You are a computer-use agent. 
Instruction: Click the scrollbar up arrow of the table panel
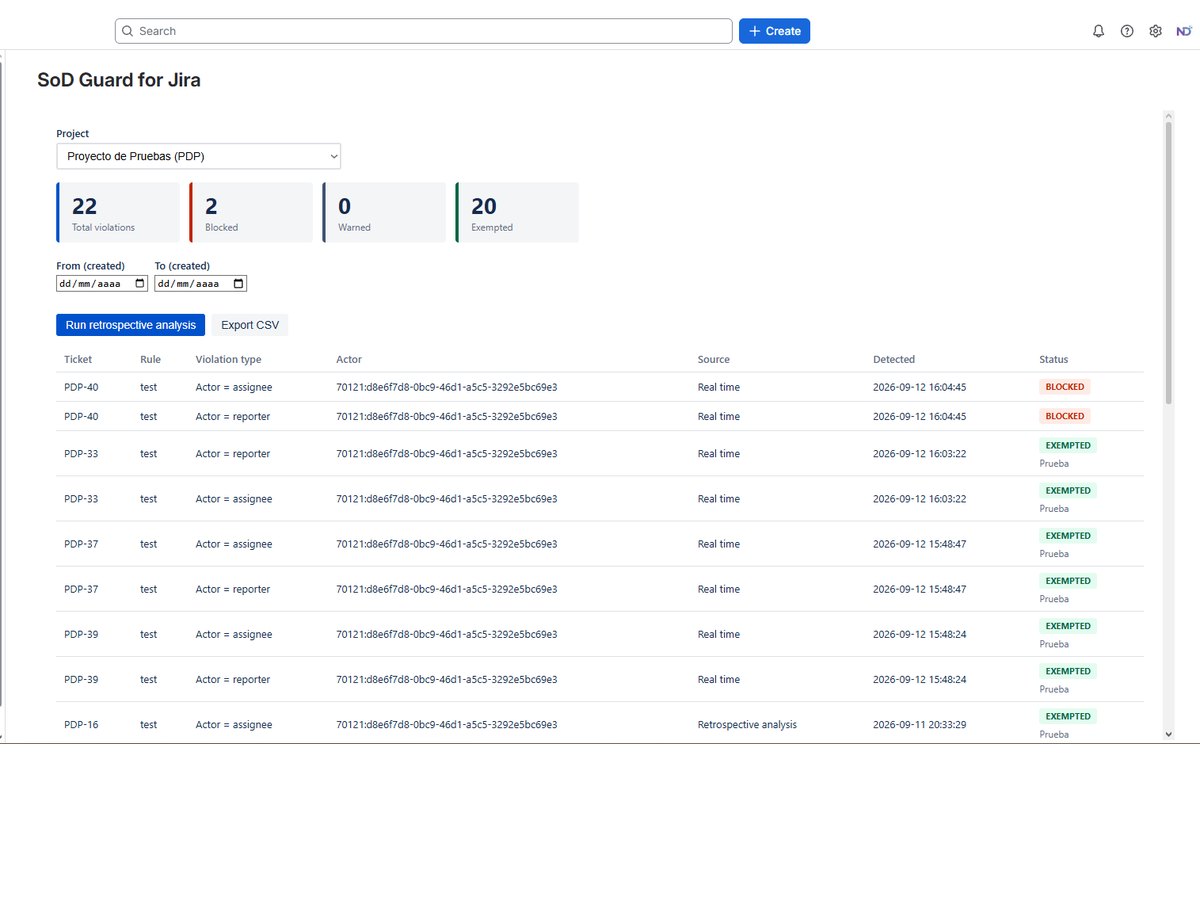(x=1168, y=117)
